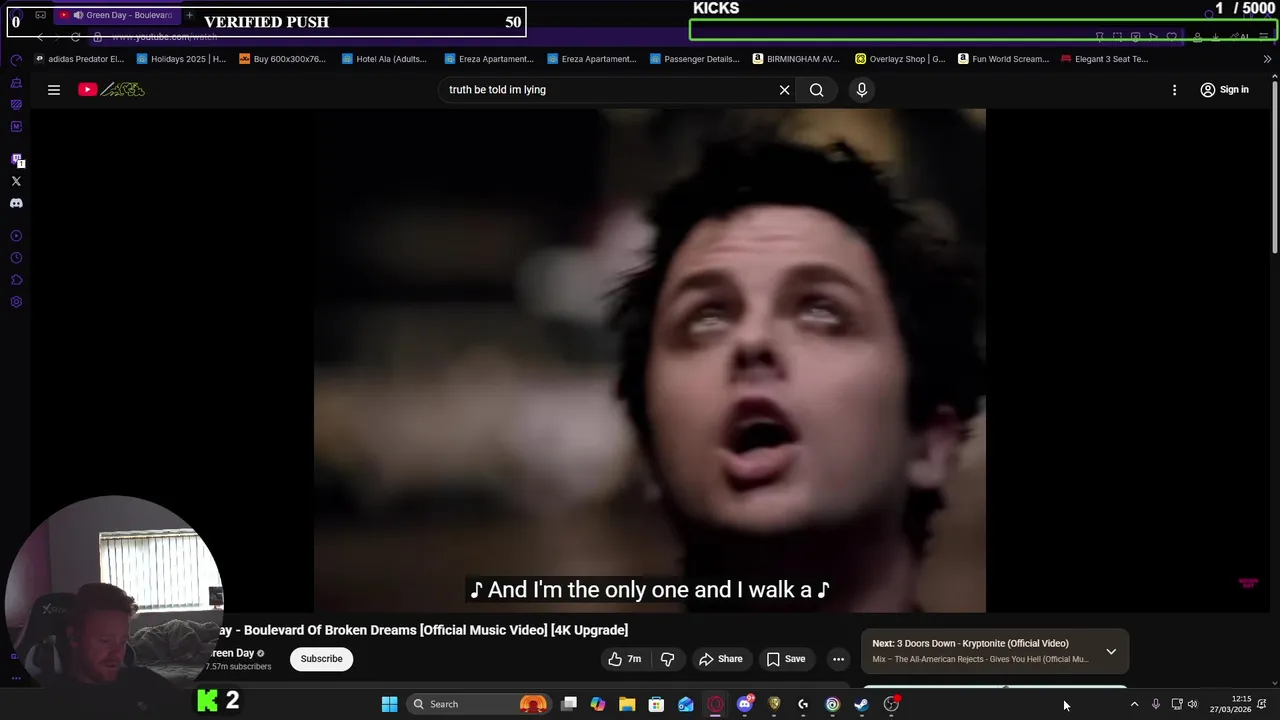Viewport: 1280px width, 720px height.
Task: Open OBS Studio from the taskbar
Action: point(891,704)
